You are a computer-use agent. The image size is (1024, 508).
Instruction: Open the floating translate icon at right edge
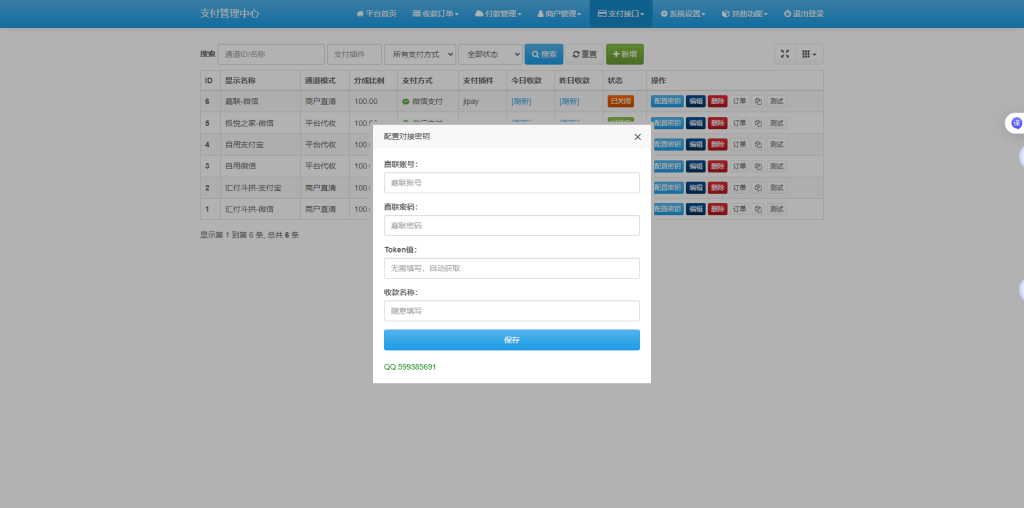pos(1016,123)
